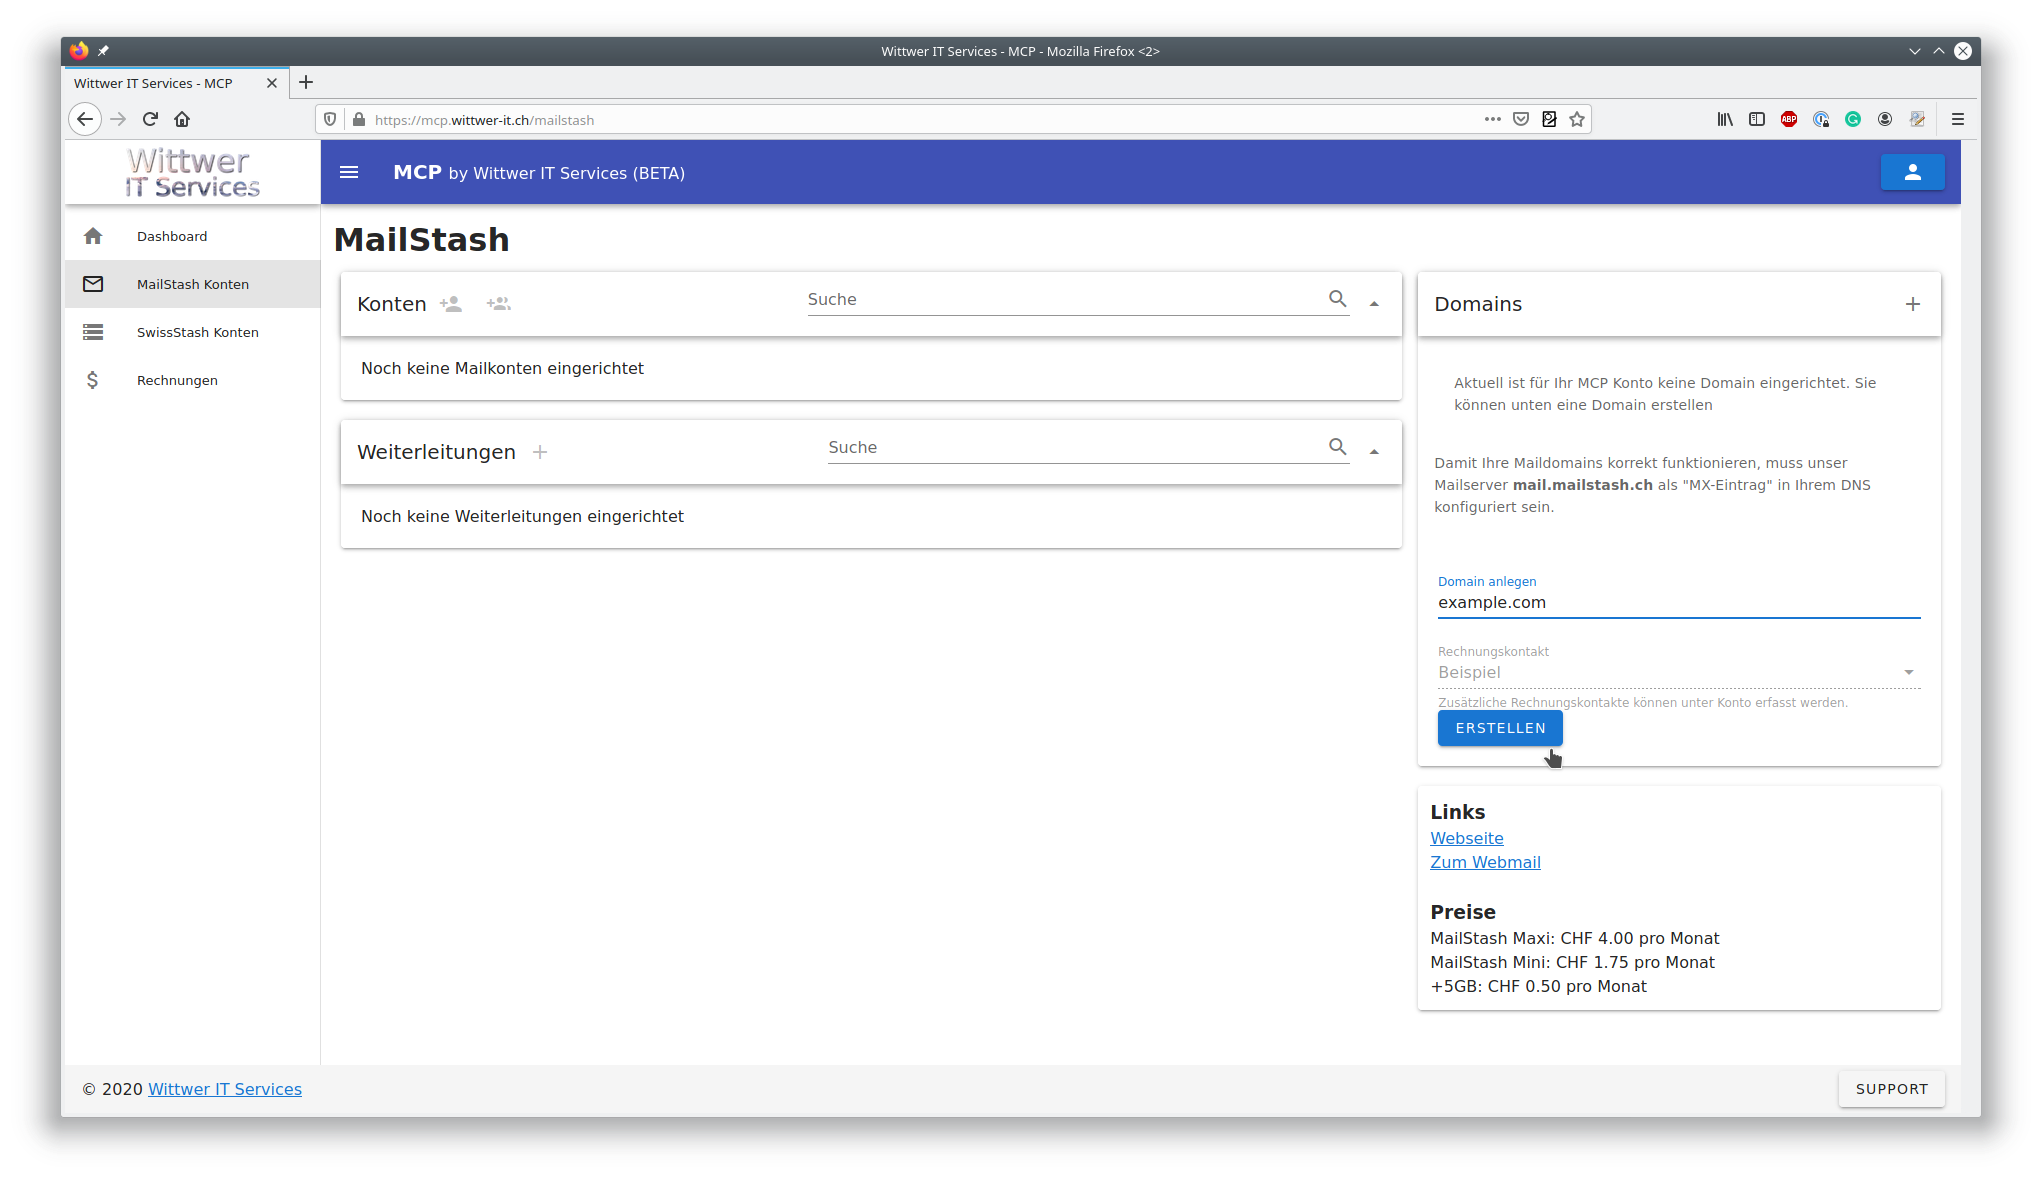Go back with the browser back arrow
Image resolution: width=2042 pixels, height=1178 pixels.
click(x=85, y=119)
